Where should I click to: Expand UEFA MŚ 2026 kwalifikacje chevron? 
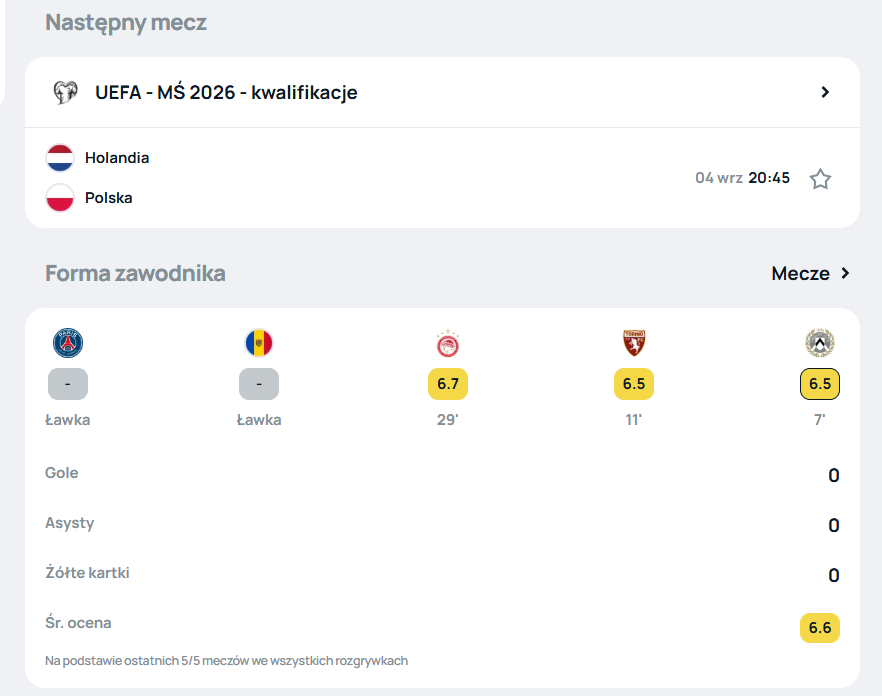[x=825, y=92]
